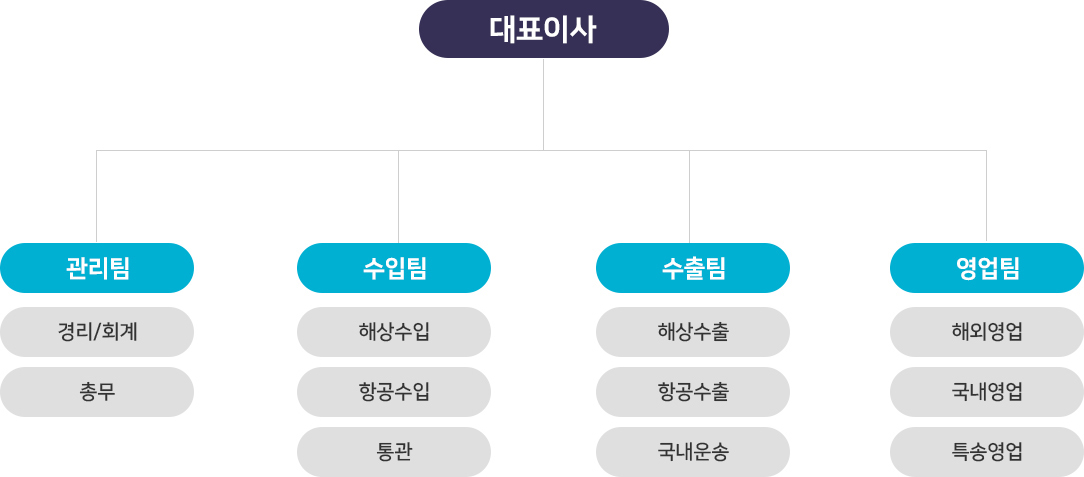Select the 수입팀 team header
This screenshot has width=1084, height=477.
point(394,268)
